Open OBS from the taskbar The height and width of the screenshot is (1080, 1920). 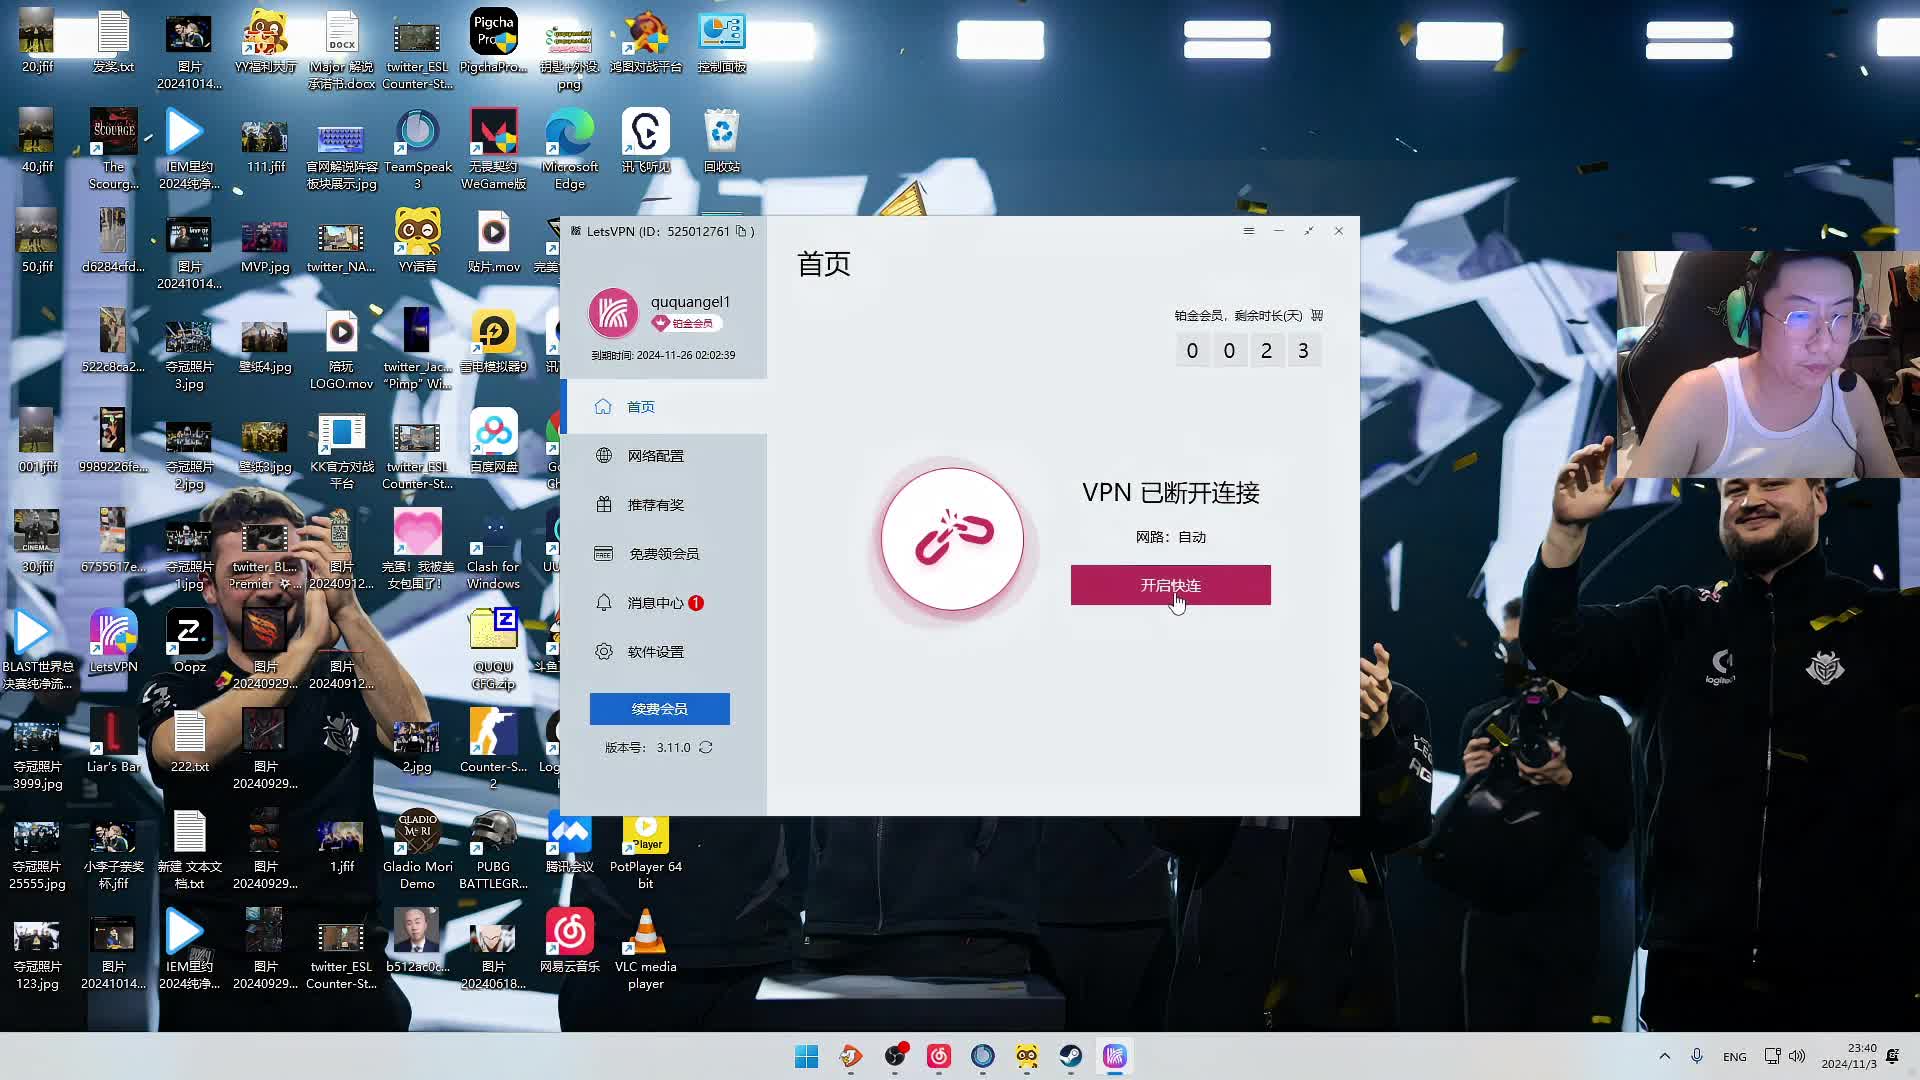[894, 1056]
